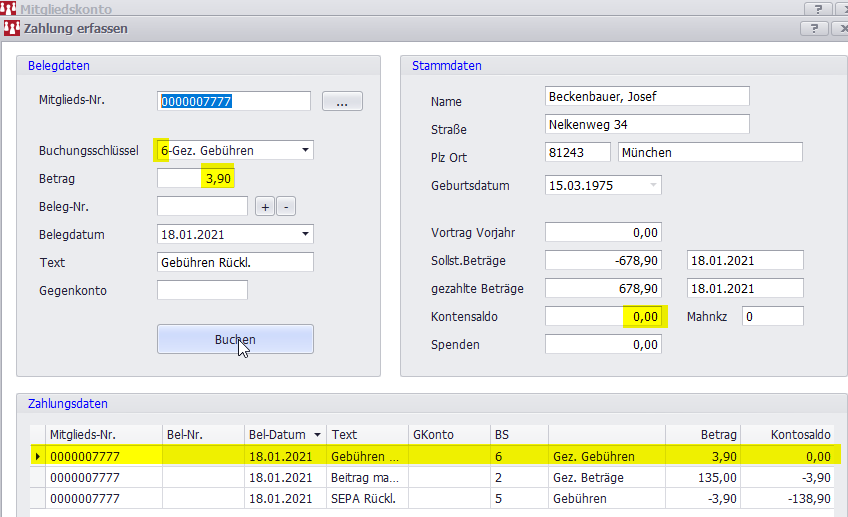Screen dimensions: 848x517
Task: Click the Buchen button
Action: tap(235, 339)
